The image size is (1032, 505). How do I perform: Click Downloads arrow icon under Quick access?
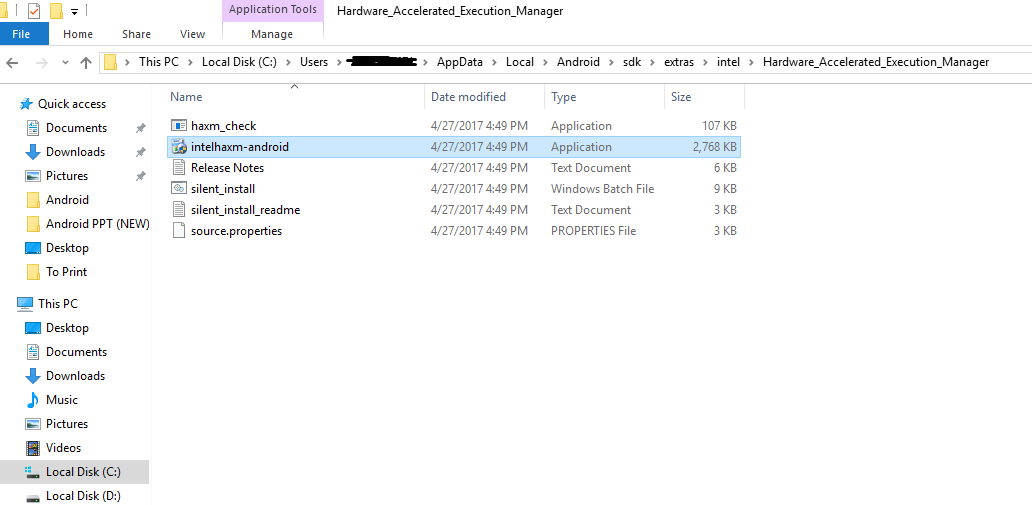click(x=33, y=152)
